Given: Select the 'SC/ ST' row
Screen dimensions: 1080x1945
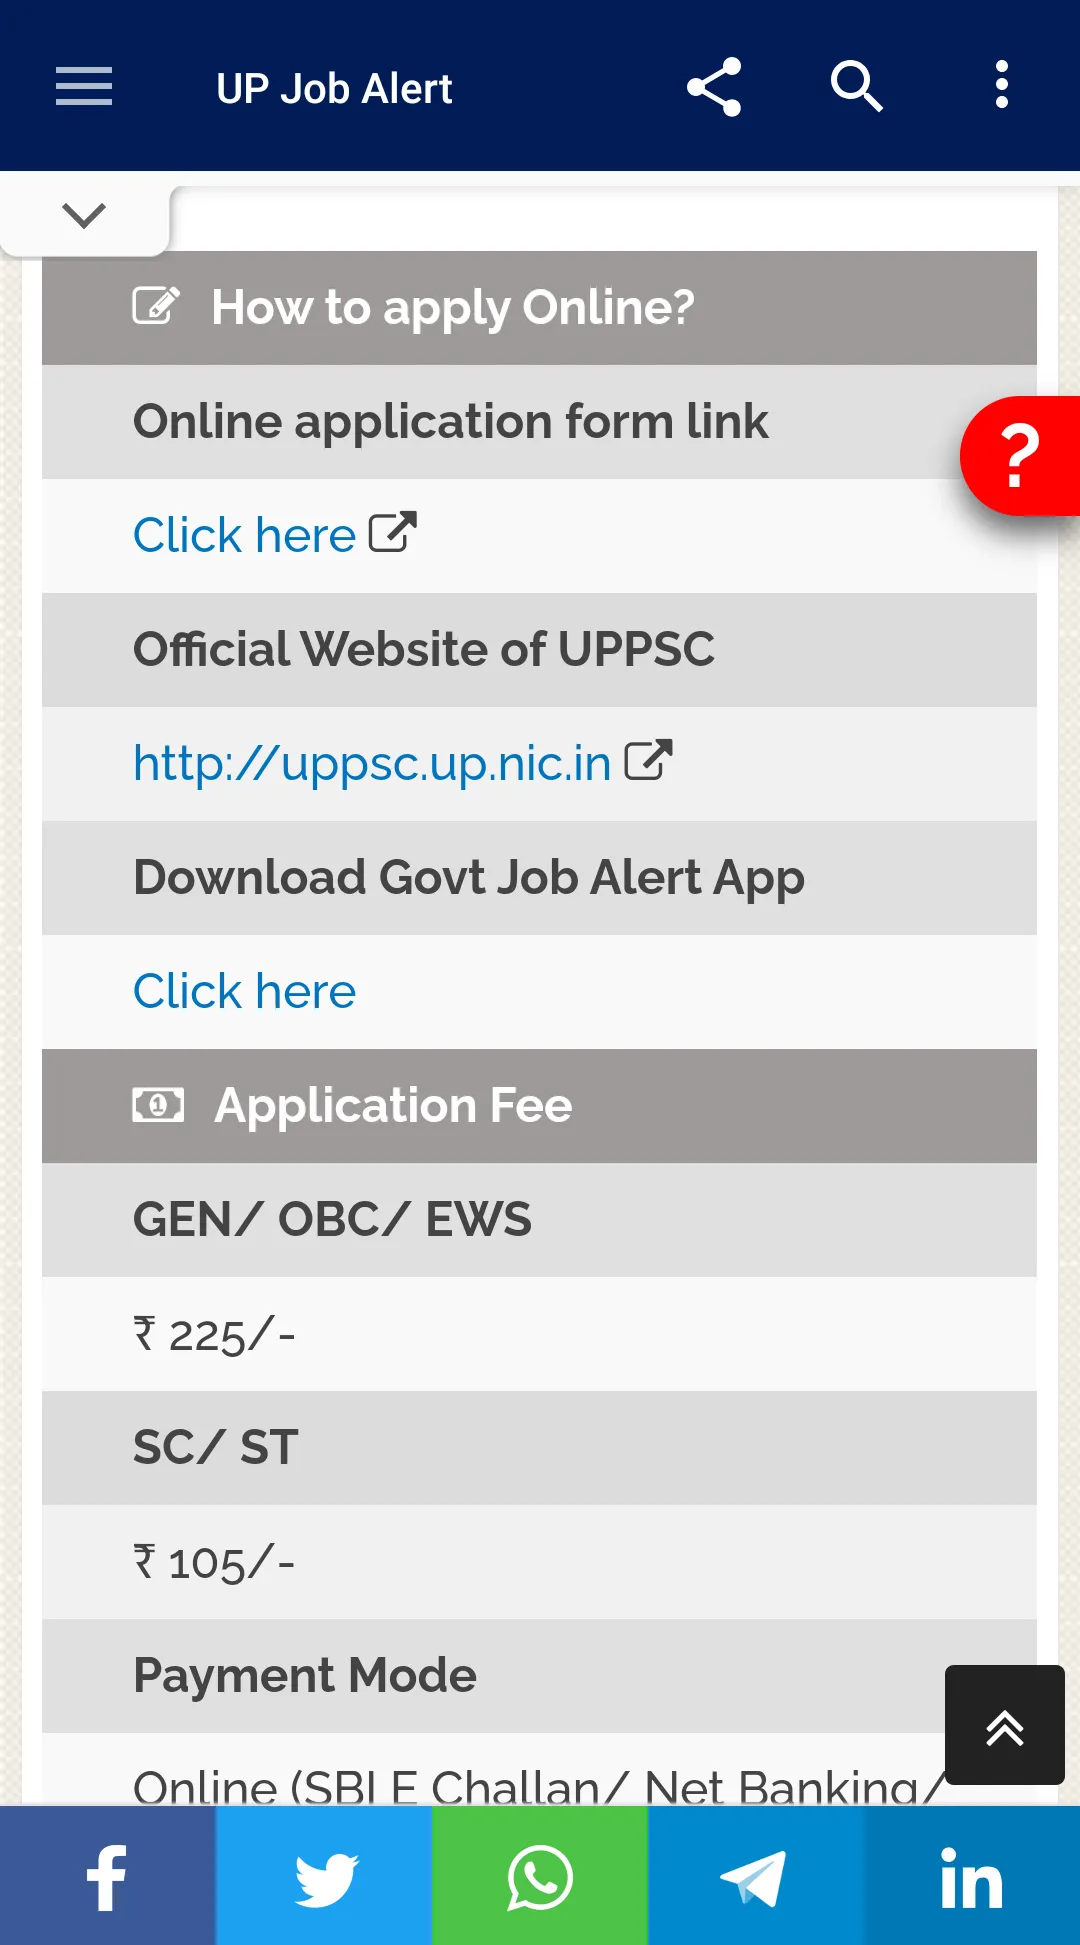Looking at the screenshot, I should pos(539,1448).
